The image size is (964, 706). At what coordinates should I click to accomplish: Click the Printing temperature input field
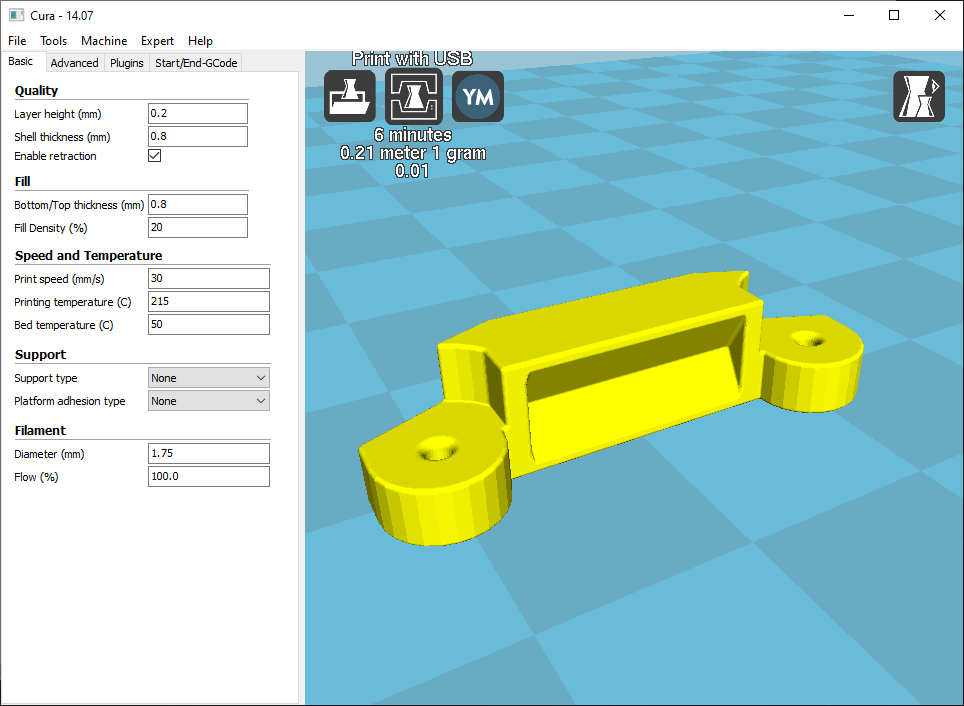pos(208,301)
